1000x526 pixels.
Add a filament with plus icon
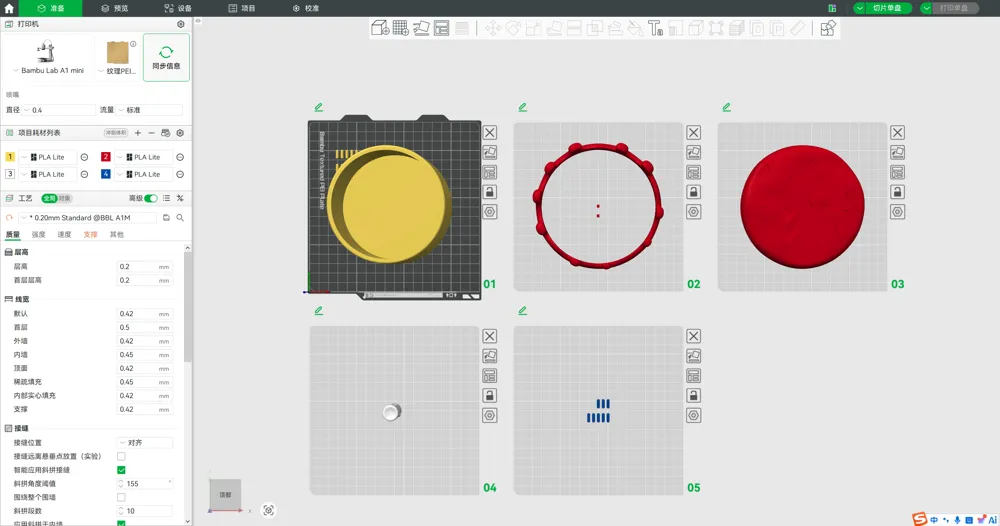click(x=138, y=133)
